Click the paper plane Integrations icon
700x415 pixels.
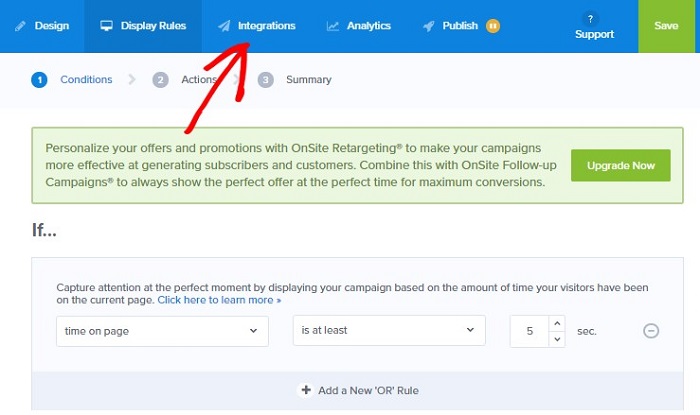point(224,26)
